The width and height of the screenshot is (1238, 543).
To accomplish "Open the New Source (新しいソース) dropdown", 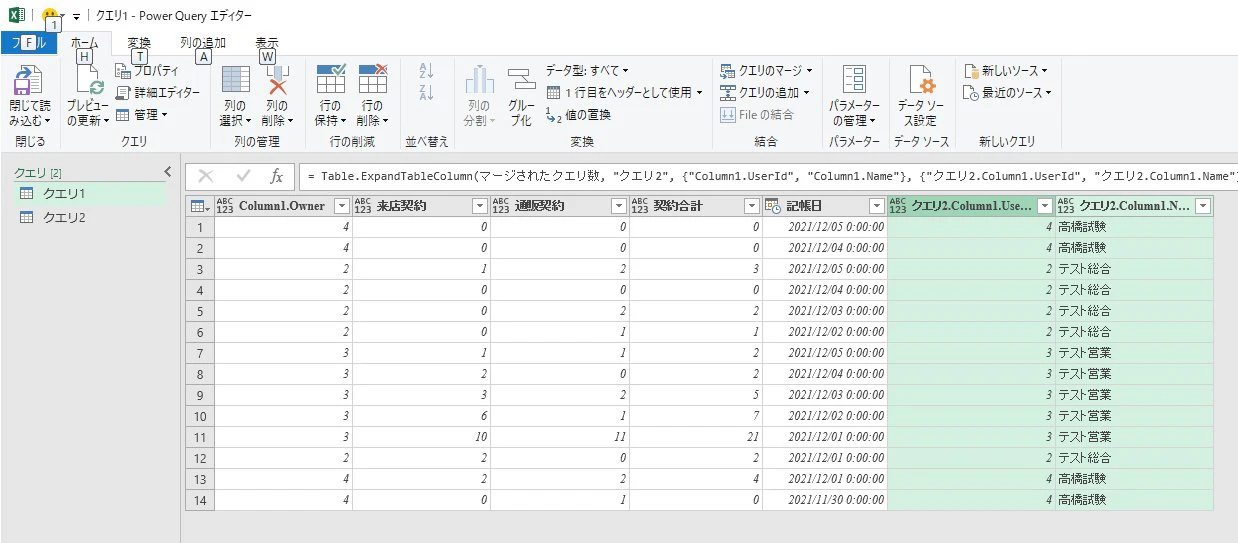I will 1005,71.
